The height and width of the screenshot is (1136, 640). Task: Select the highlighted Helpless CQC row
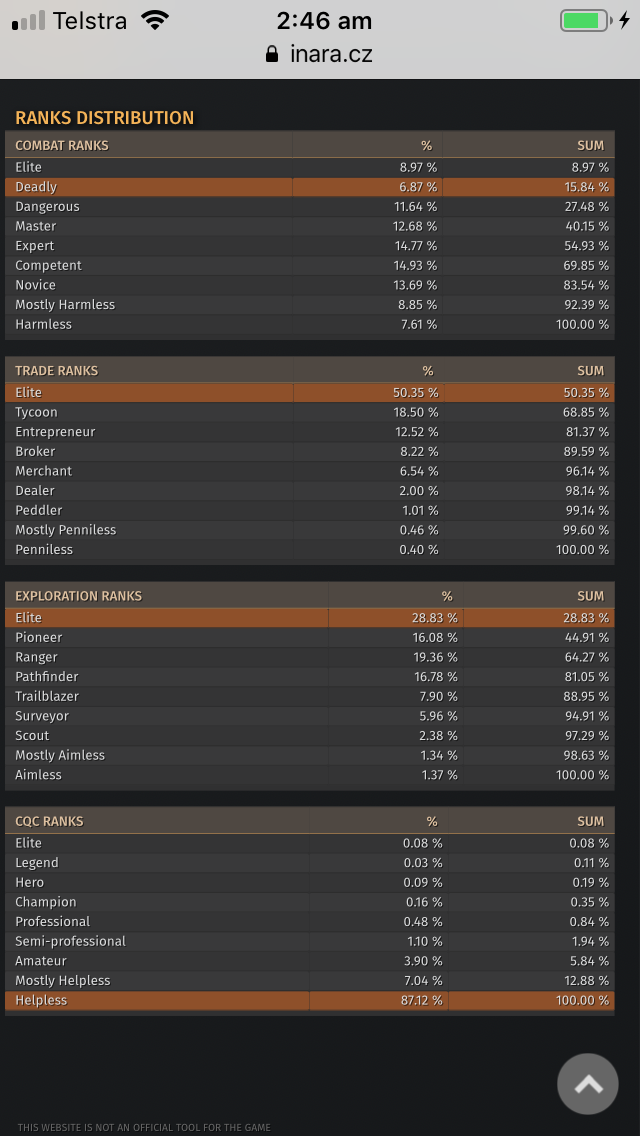pos(309,1001)
